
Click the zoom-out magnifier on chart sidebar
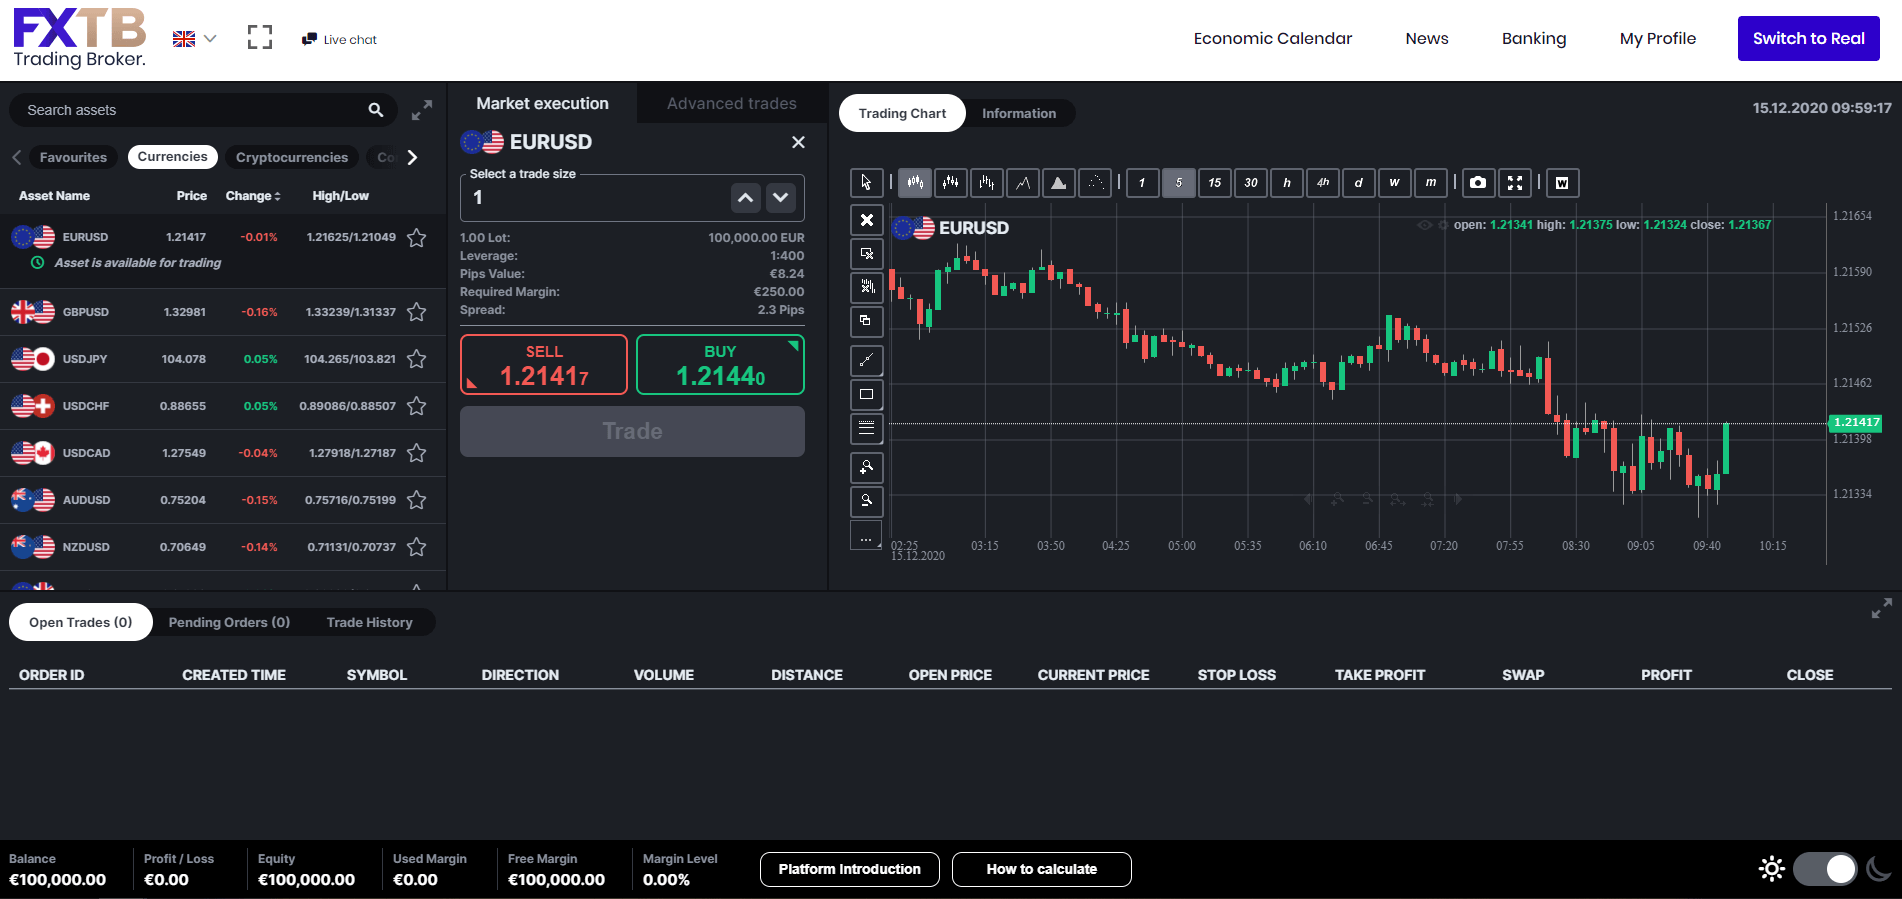[866, 501]
